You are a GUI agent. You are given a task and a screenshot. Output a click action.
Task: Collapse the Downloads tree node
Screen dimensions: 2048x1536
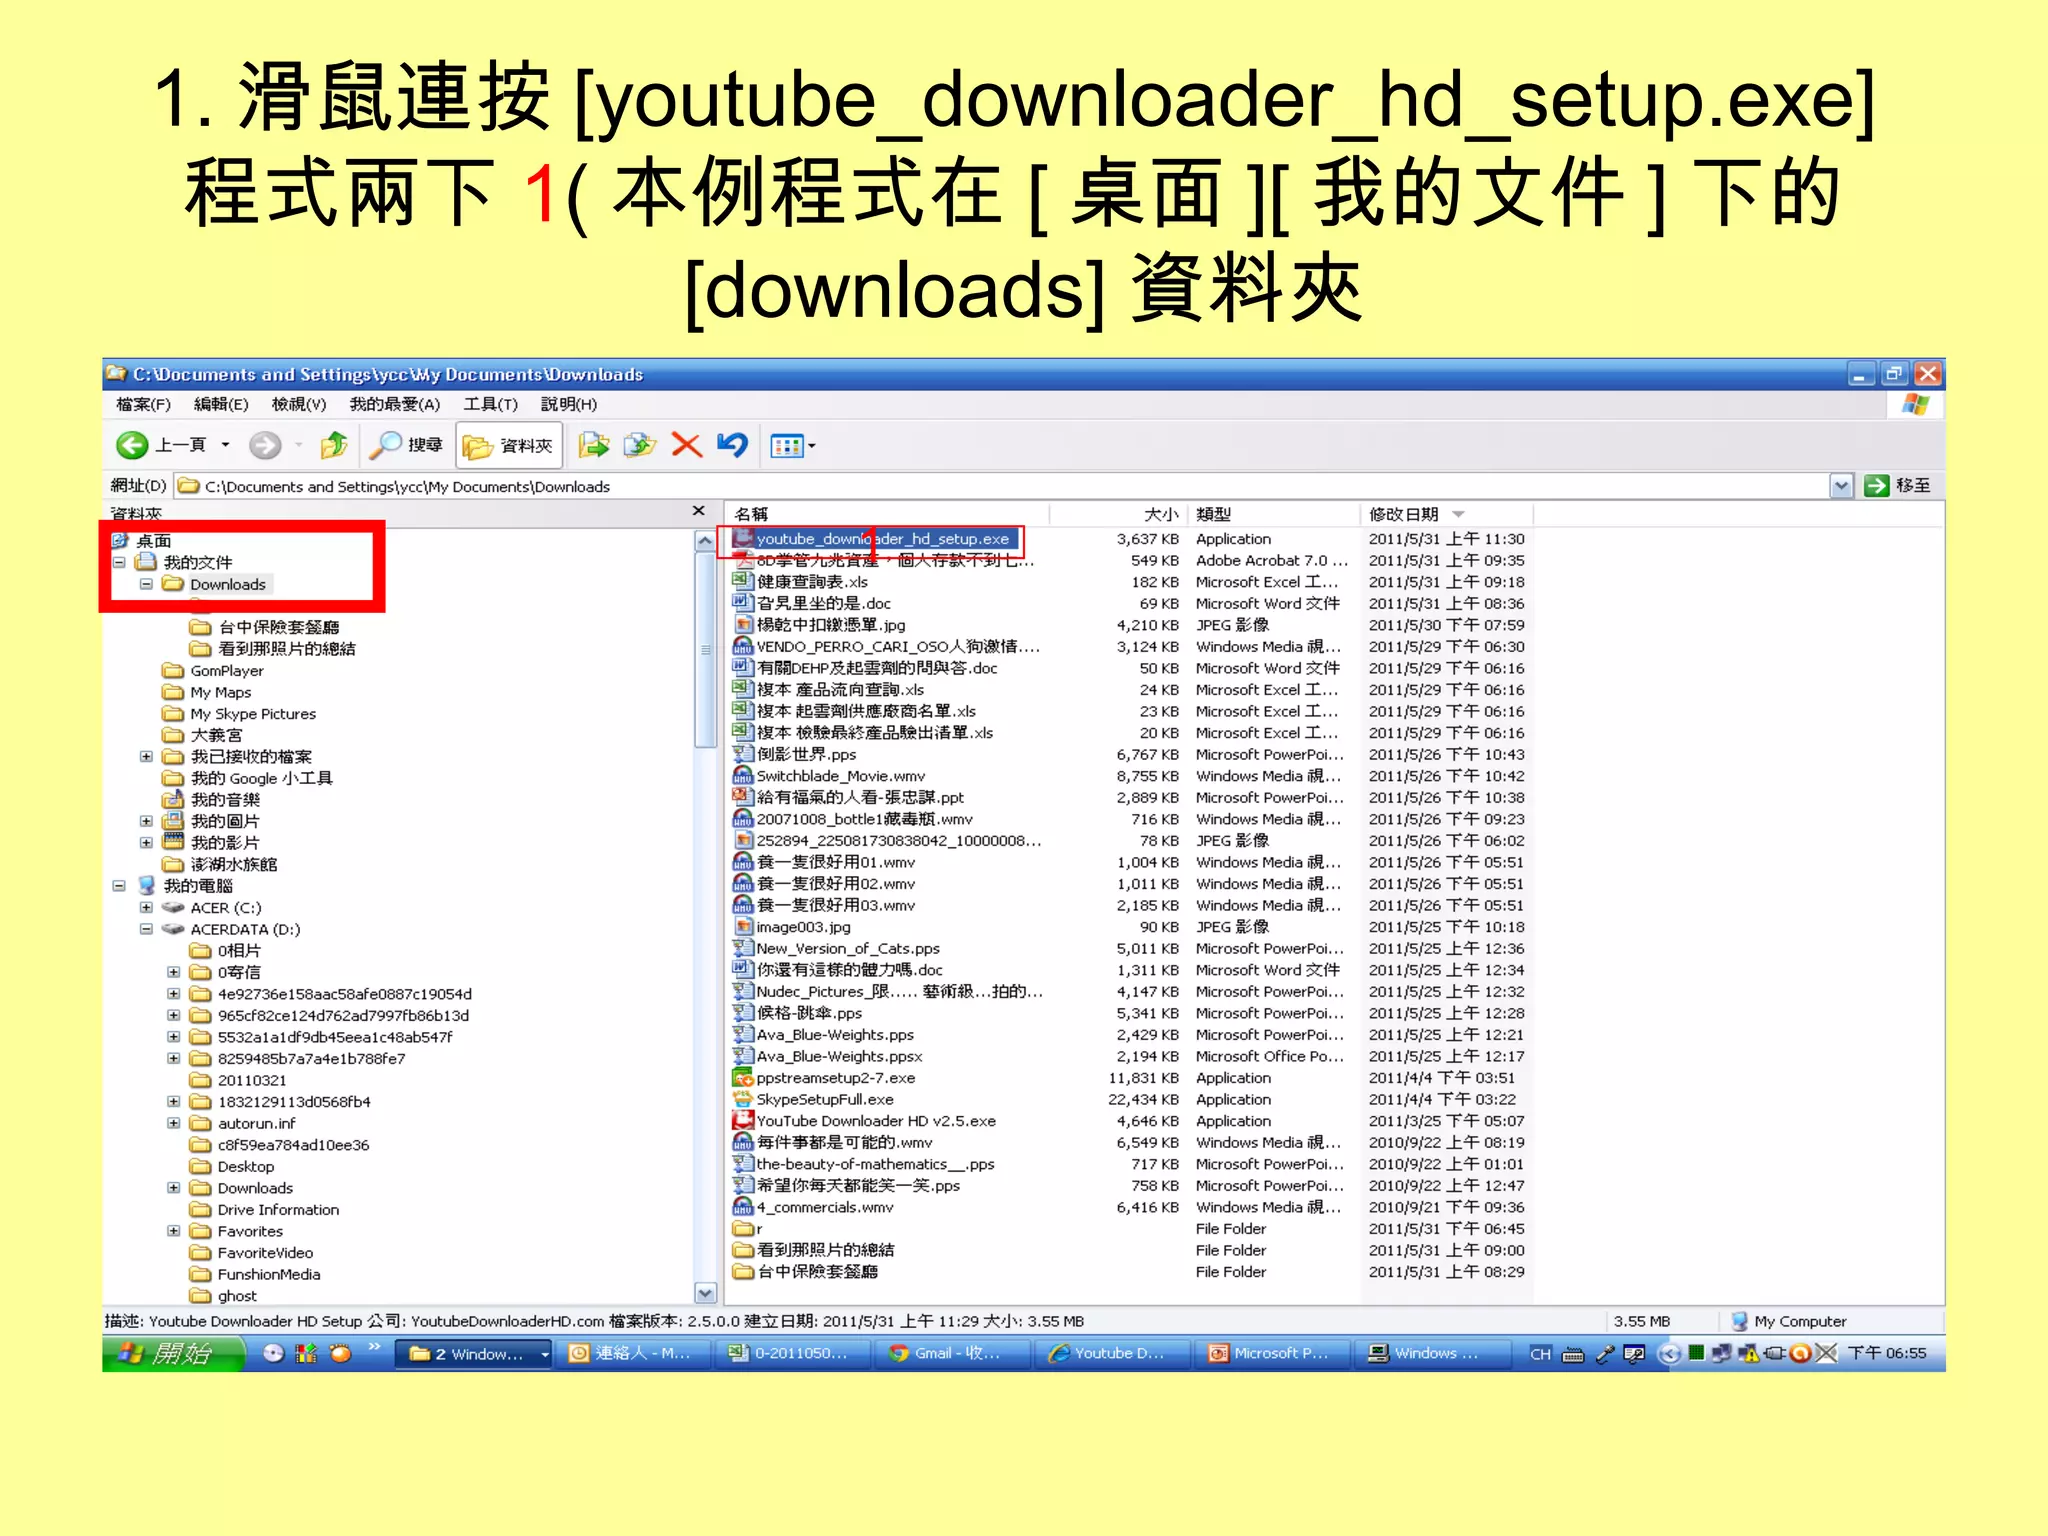146,584
